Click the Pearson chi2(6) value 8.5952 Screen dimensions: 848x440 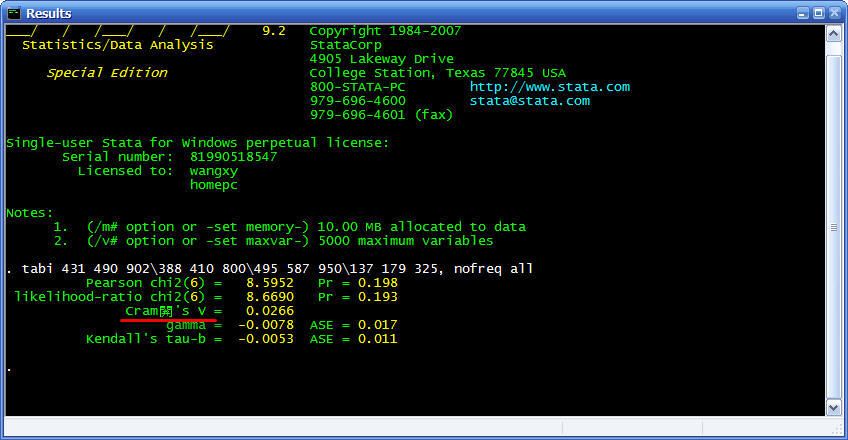point(269,283)
